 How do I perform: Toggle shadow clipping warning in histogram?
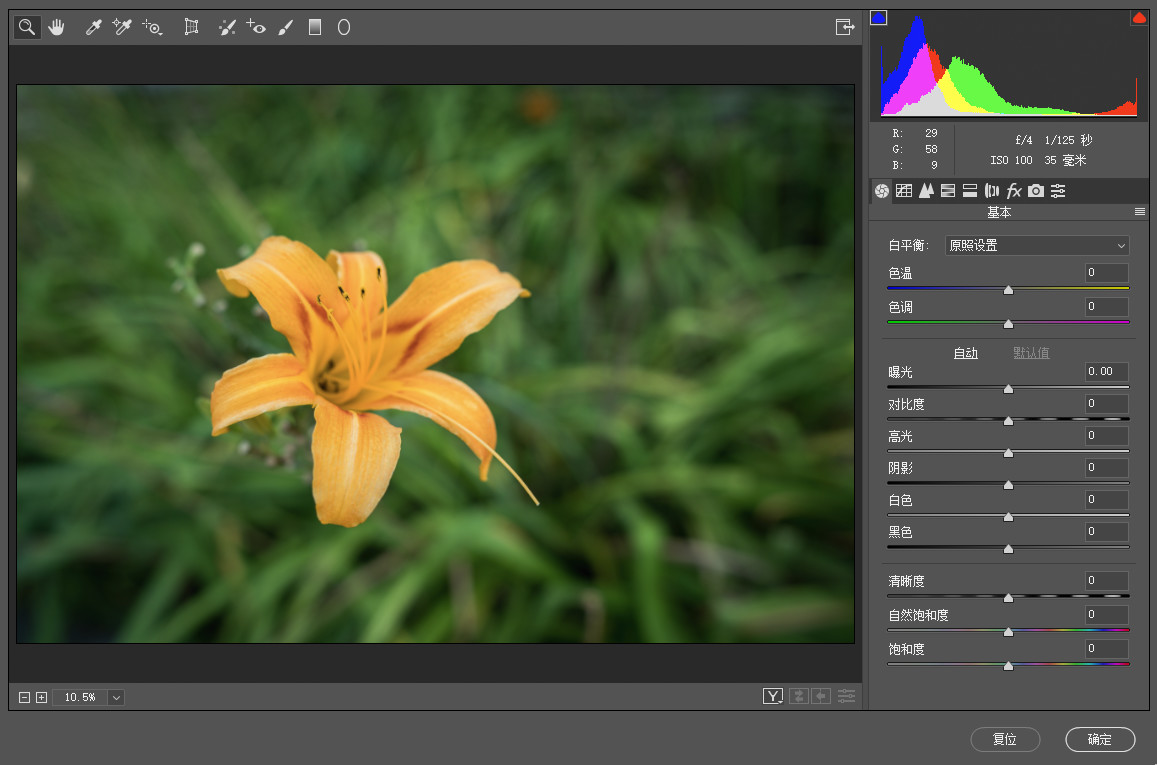tap(878, 18)
